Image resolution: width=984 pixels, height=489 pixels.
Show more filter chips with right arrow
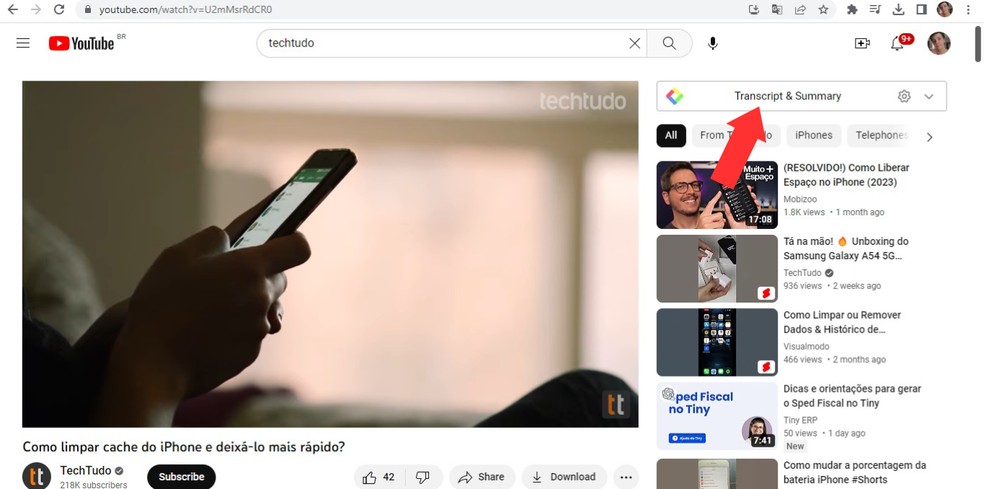pyautogui.click(x=929, y=137)
